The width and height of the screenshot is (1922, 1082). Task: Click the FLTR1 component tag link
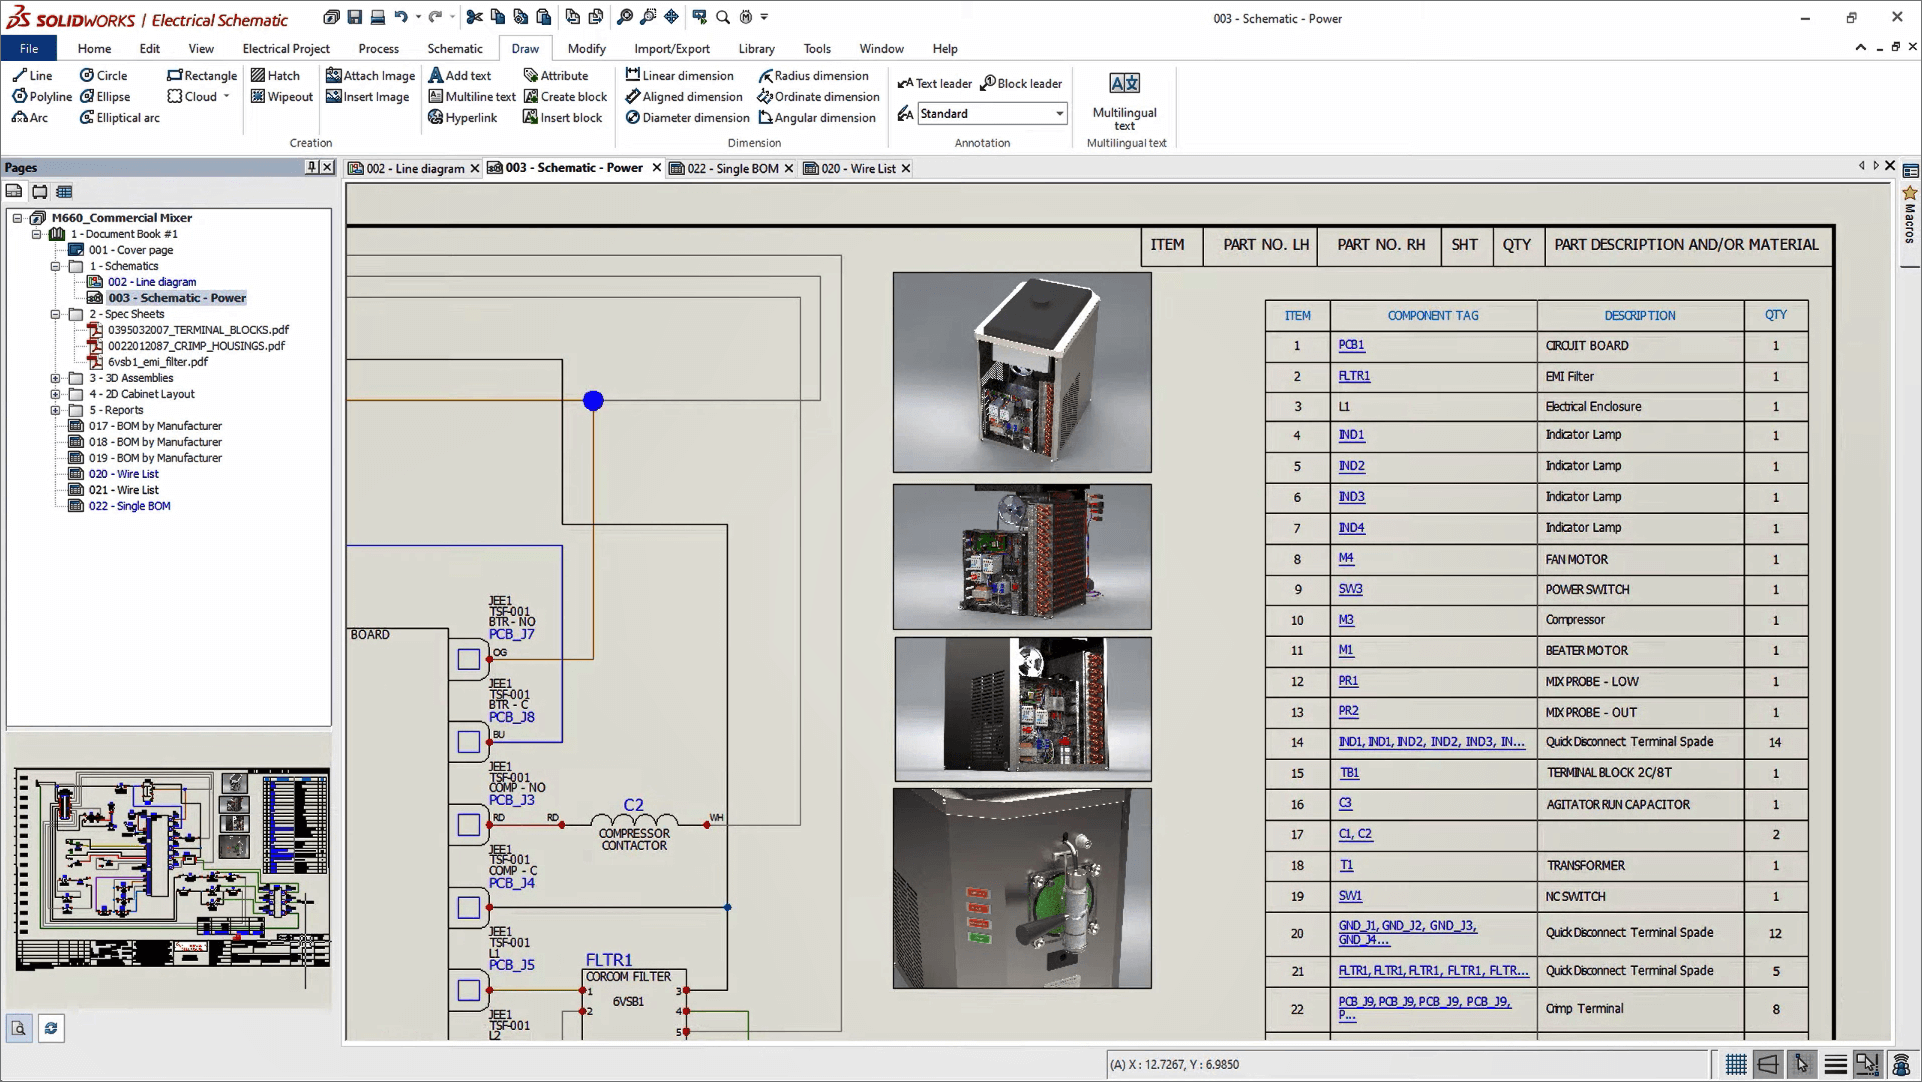tap(1354, 376)
